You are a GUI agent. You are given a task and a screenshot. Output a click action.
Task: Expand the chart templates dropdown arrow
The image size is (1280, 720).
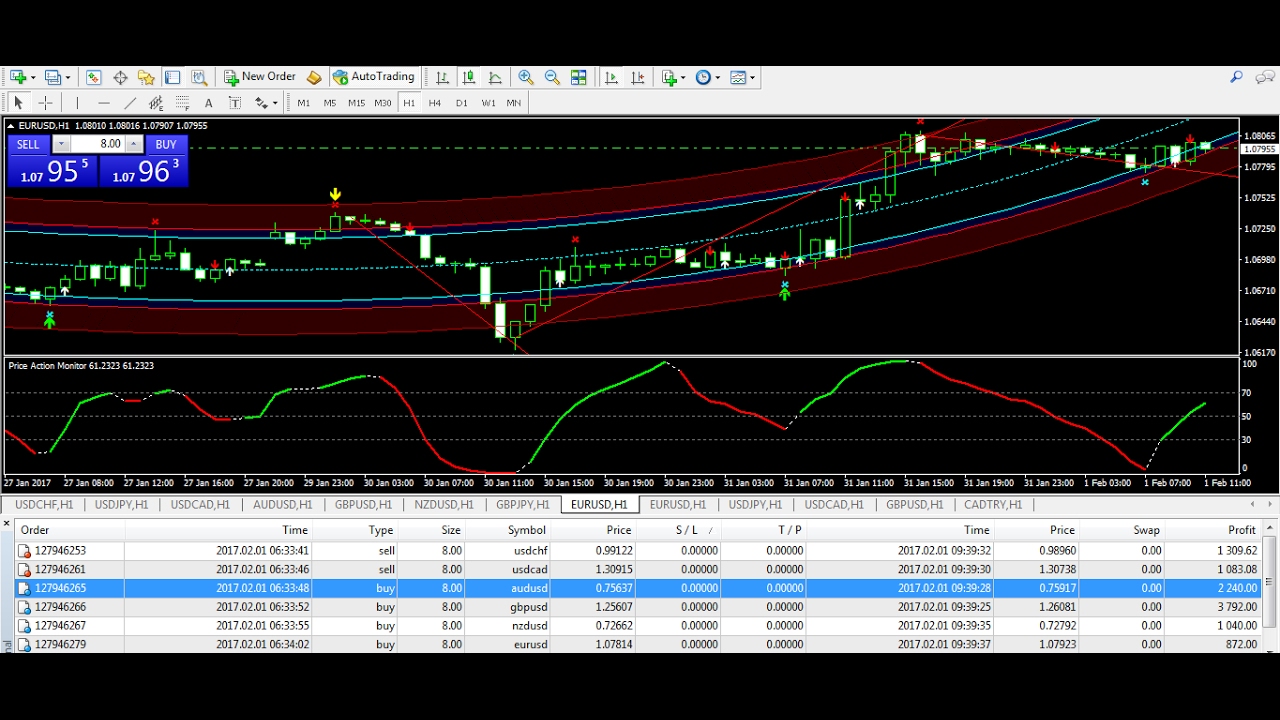pyautogui.click(x=752, y=77)
